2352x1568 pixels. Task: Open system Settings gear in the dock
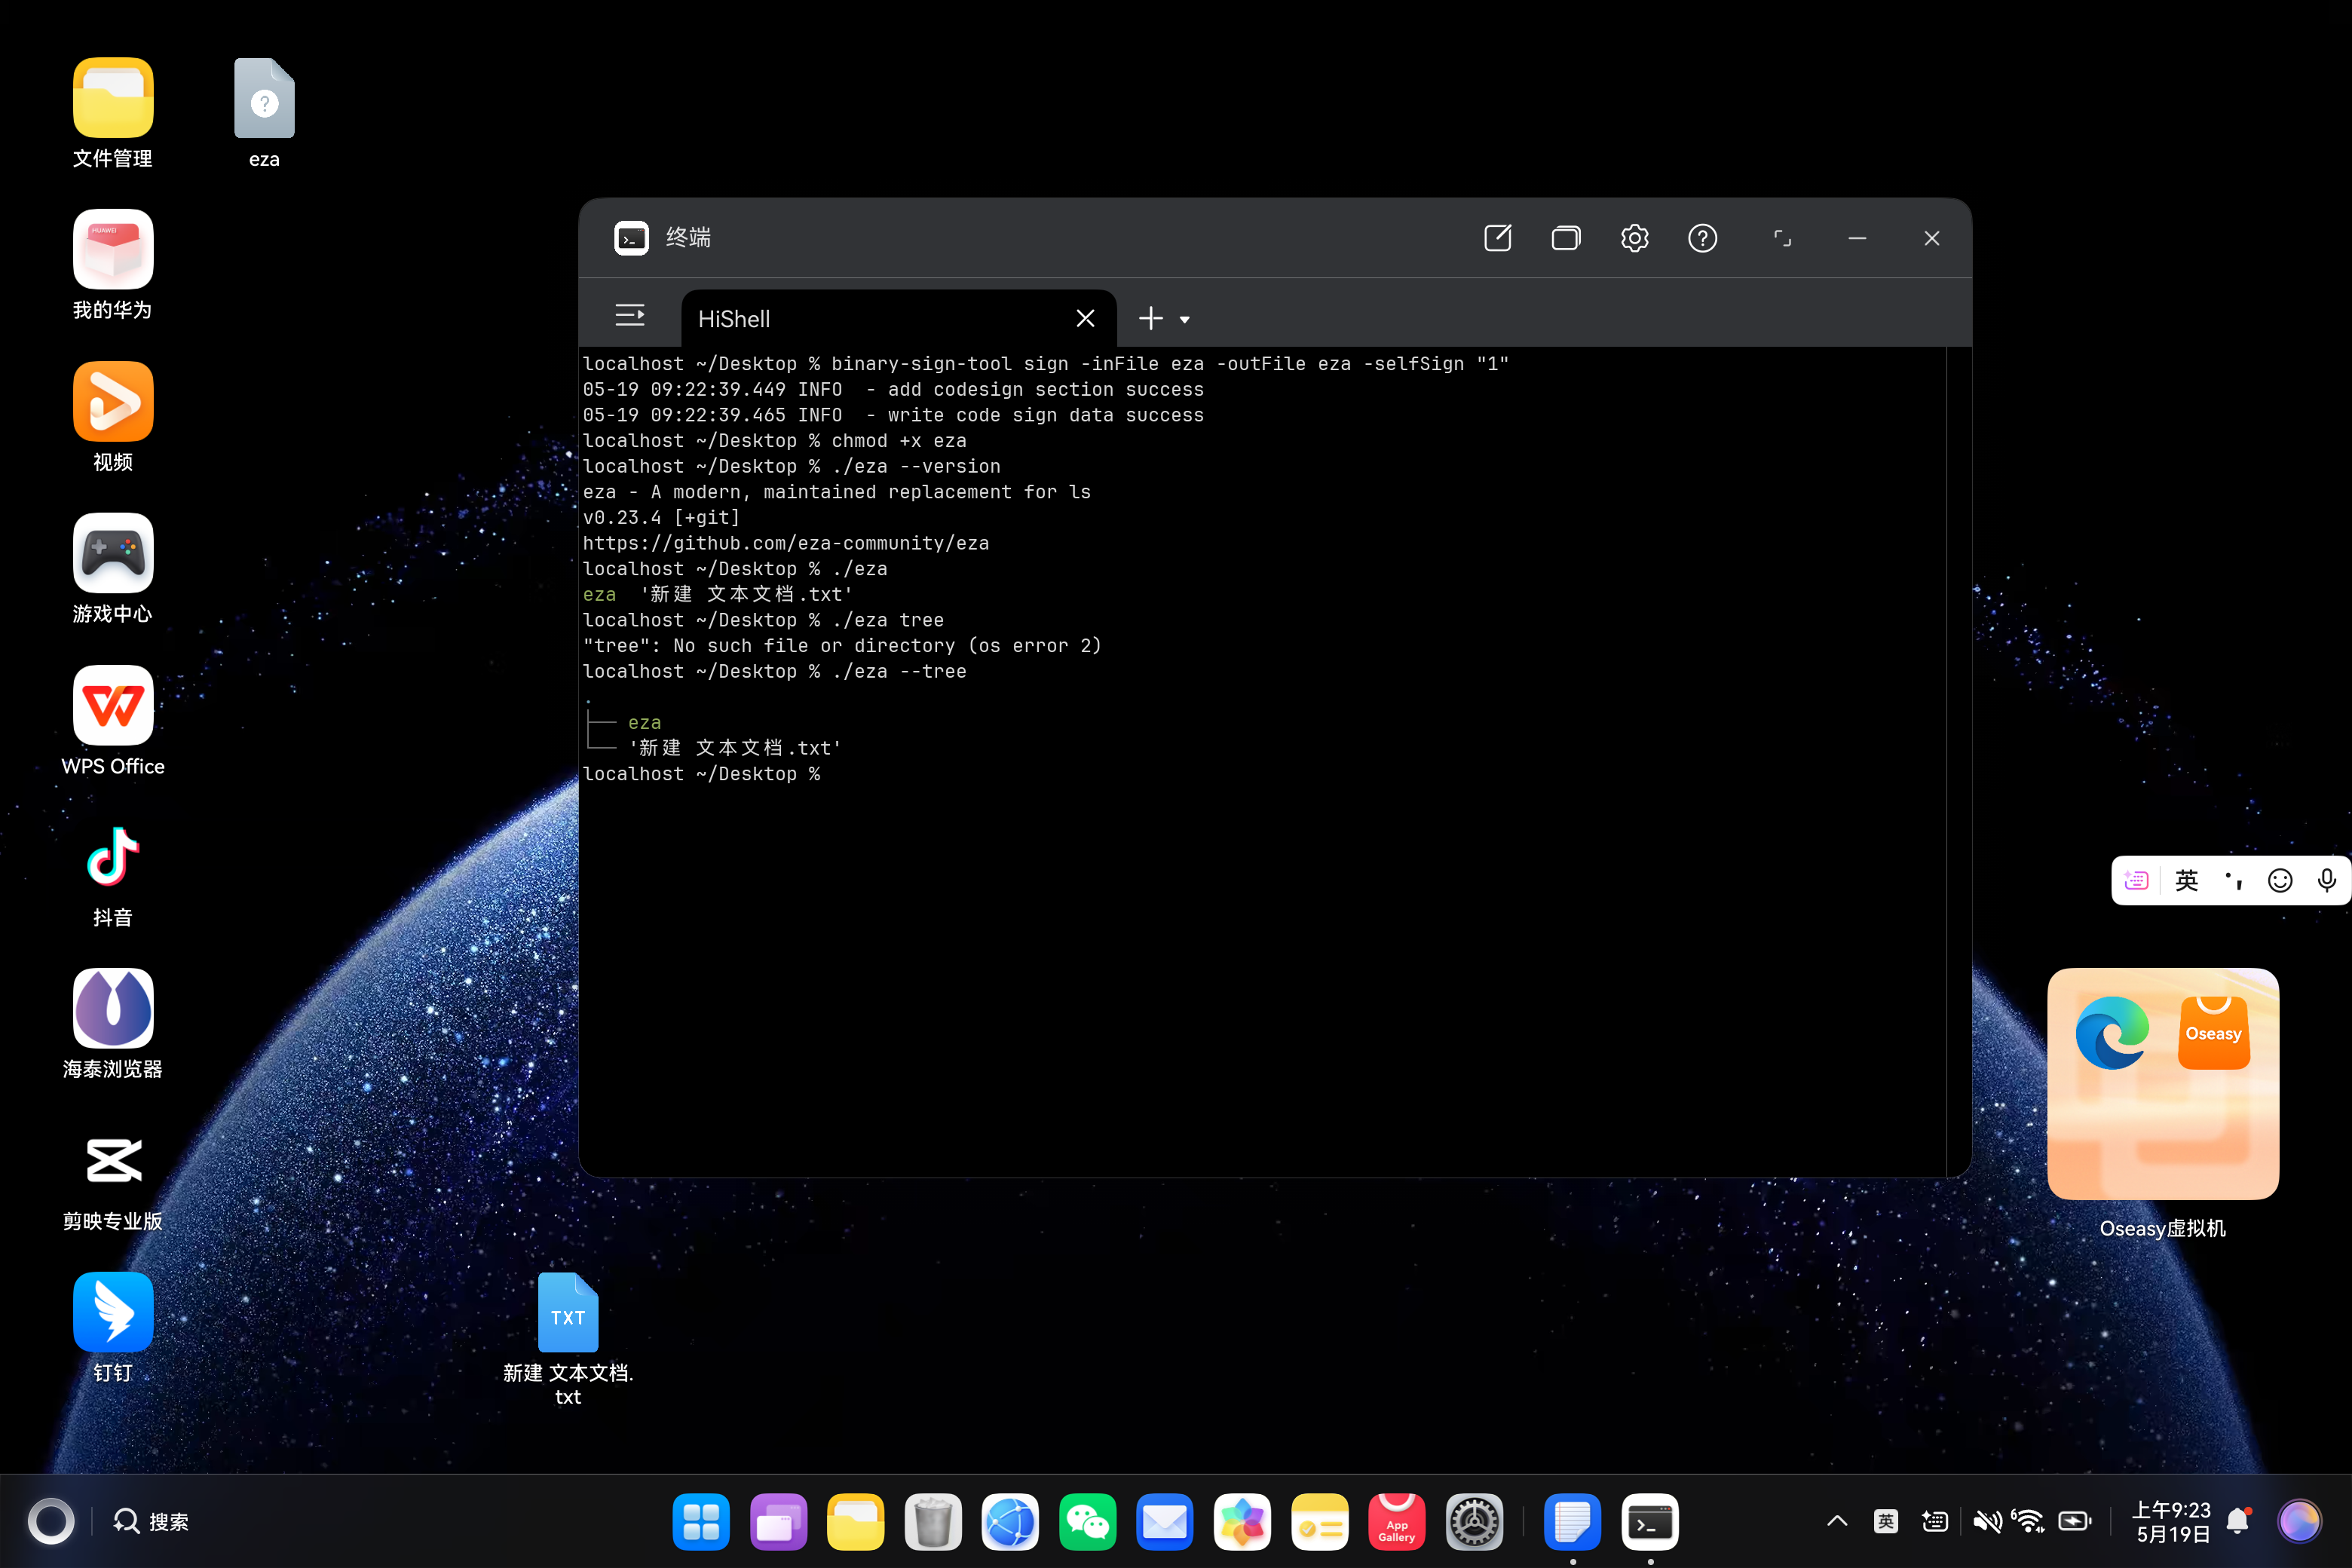(x=1474, y=1521)
